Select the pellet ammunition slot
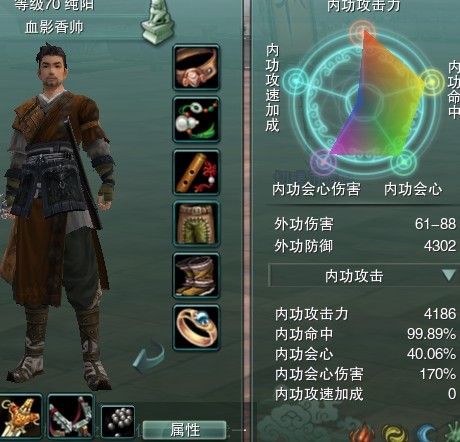Image resolution: width=460 pixels, height=442 pixels. pyautogui.click(x=118, y=422)
